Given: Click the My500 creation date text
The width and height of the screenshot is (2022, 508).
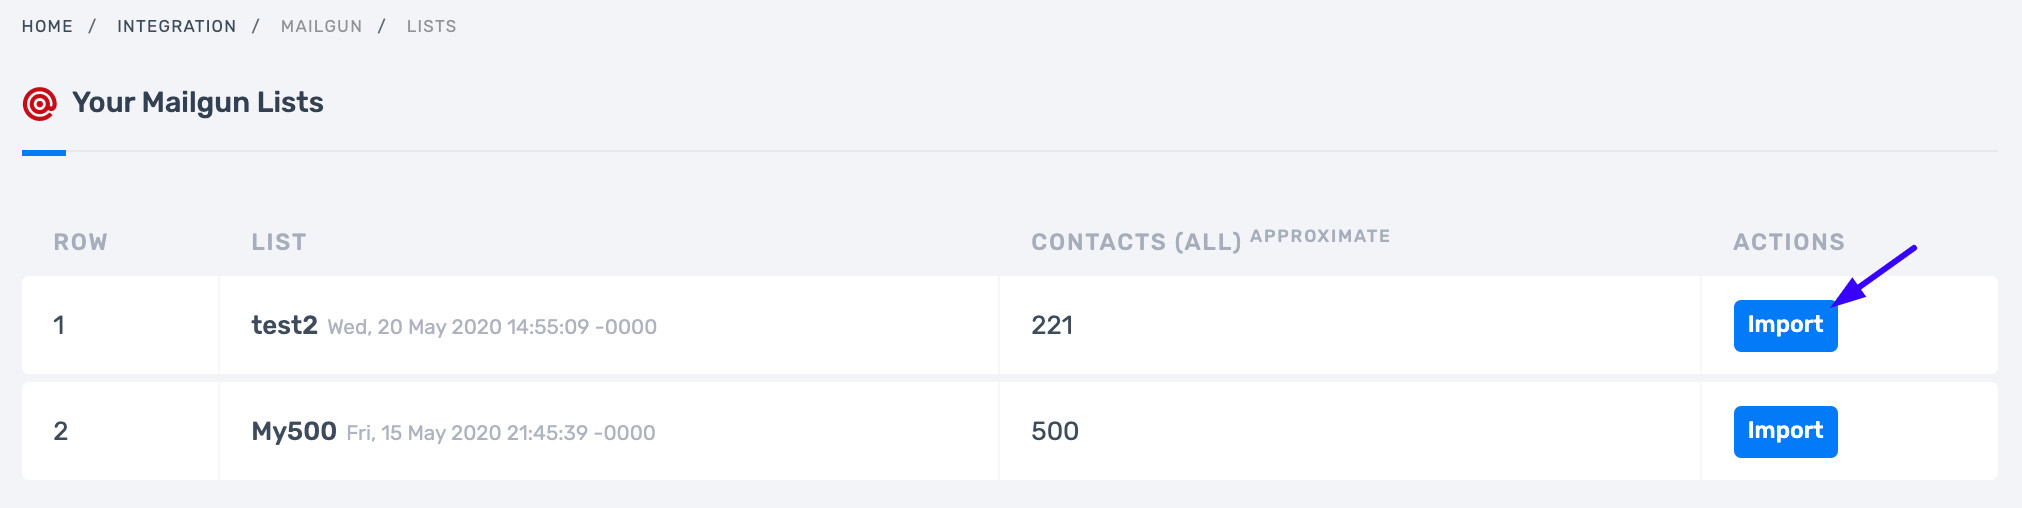Looking at the screenshot, I should (501, 433).
